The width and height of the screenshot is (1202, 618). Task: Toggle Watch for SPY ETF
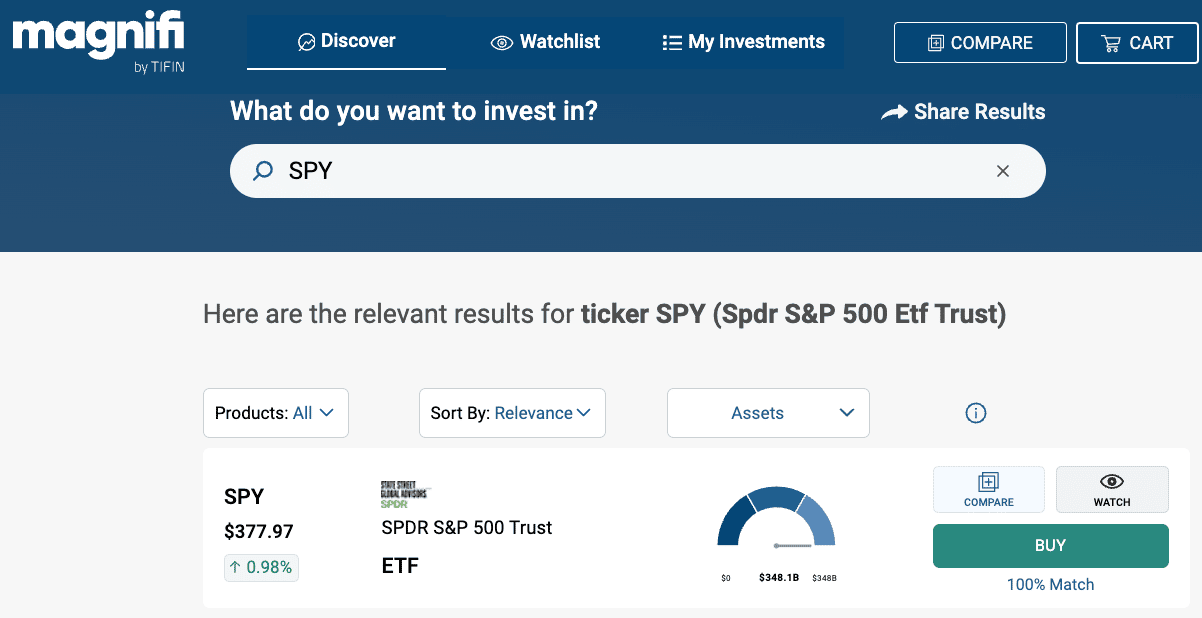pos(1112,490)
